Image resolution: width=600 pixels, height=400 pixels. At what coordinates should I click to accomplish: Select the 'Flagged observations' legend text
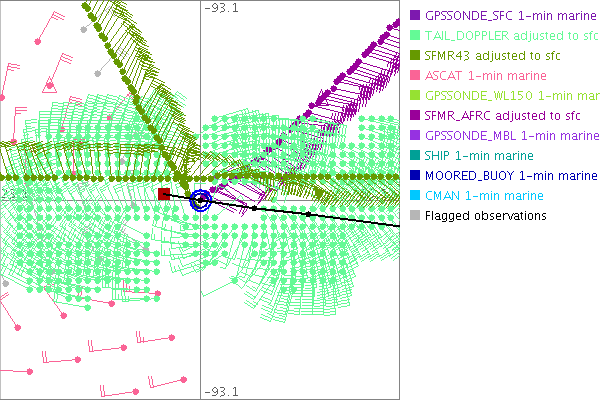485,215
